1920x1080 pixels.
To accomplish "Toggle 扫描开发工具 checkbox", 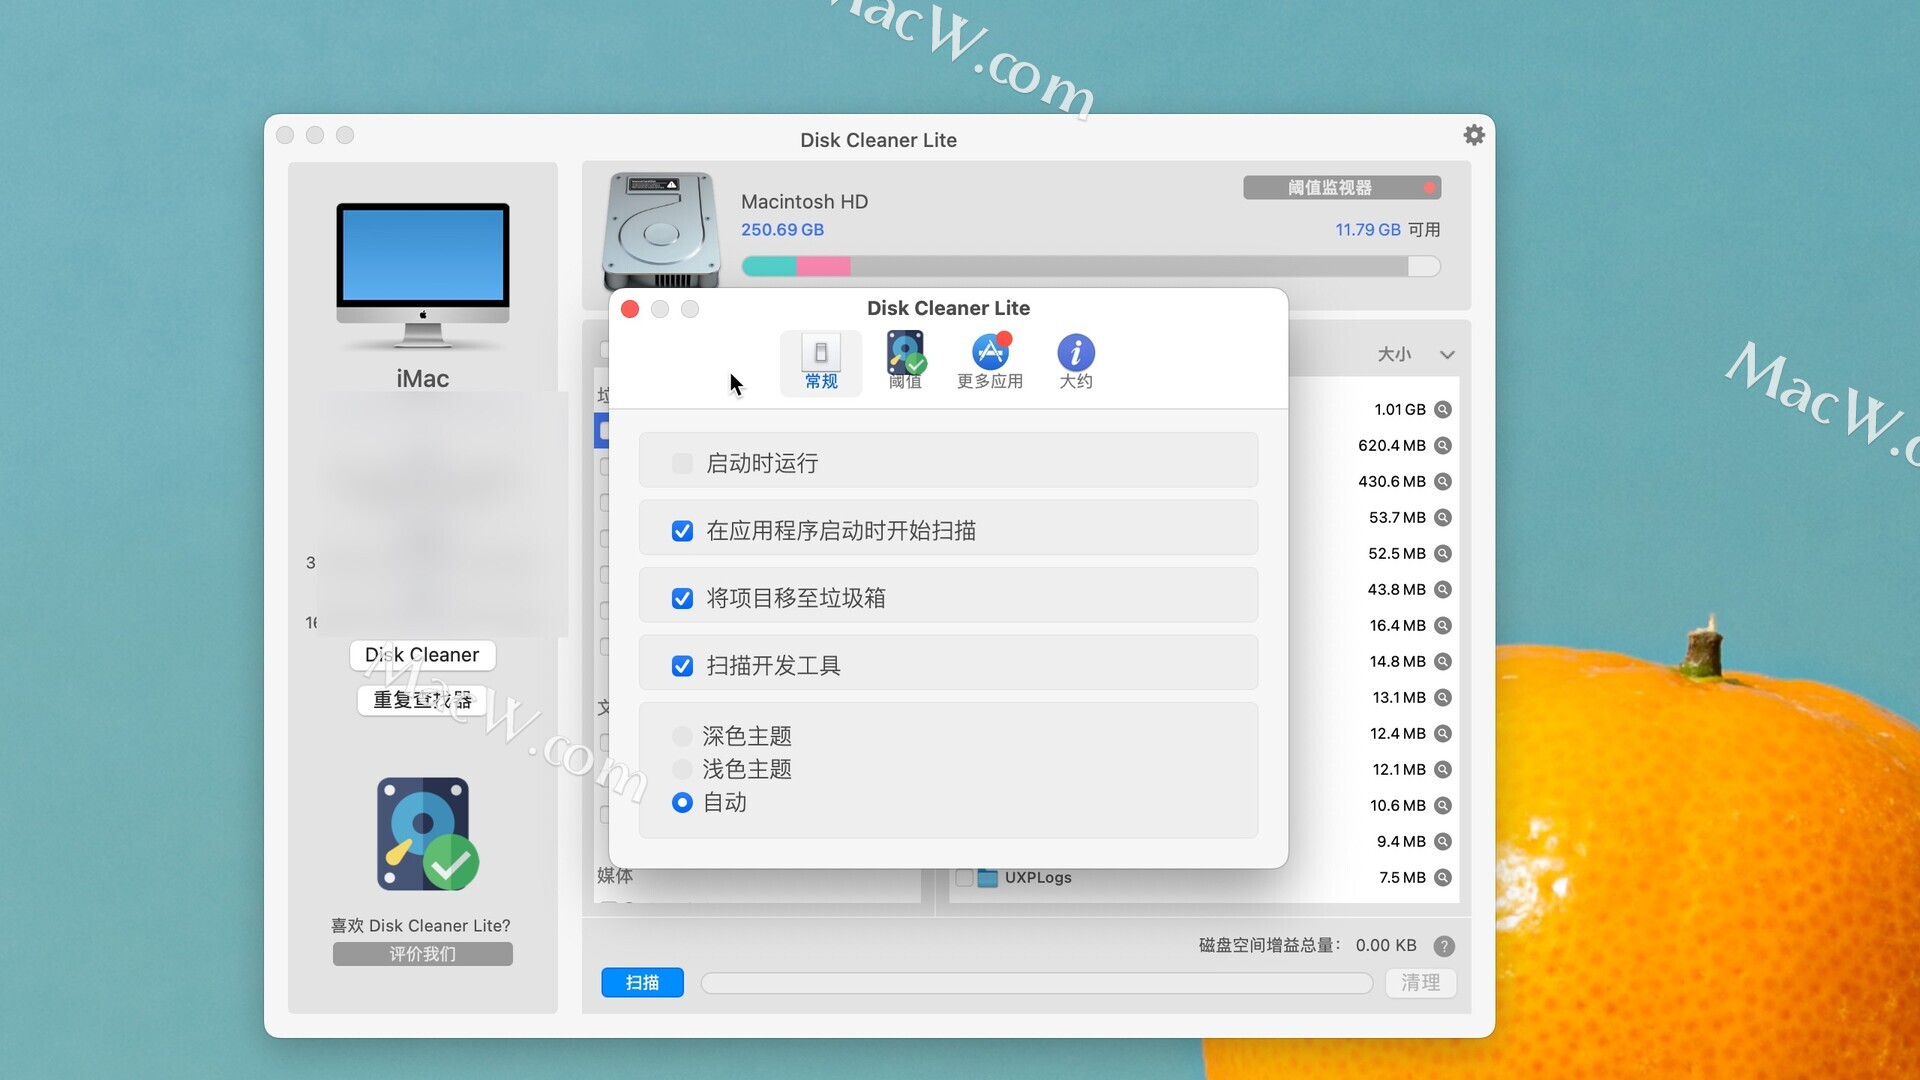I will point(682,666).
